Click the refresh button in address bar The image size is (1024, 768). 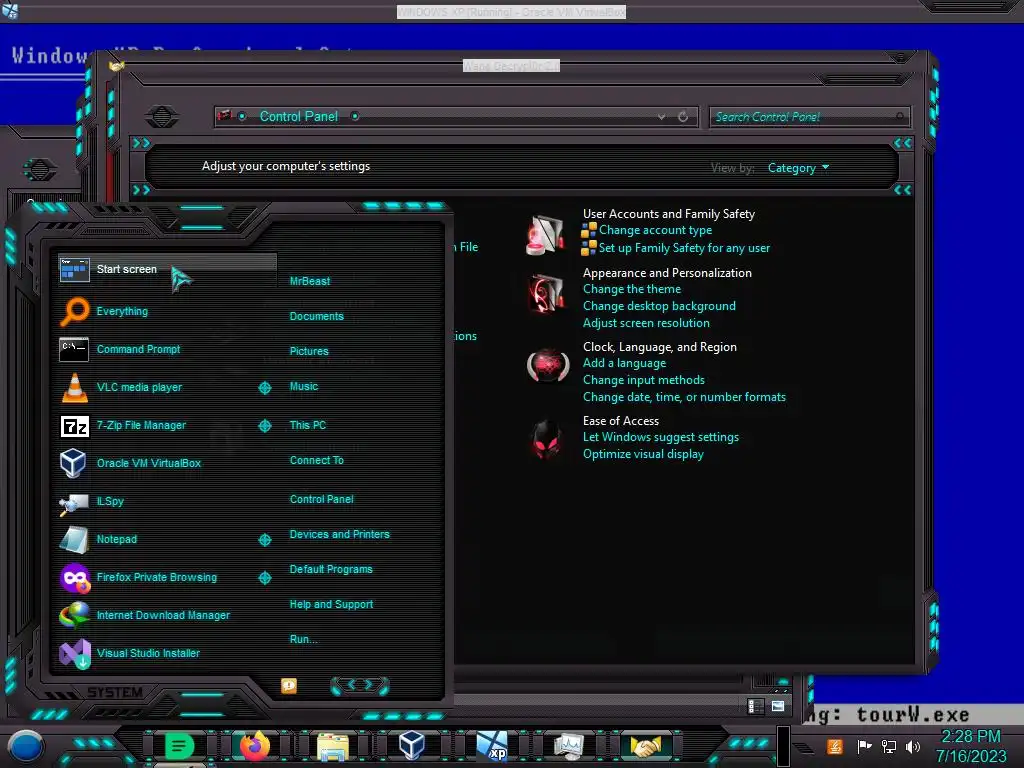[683, 117]
